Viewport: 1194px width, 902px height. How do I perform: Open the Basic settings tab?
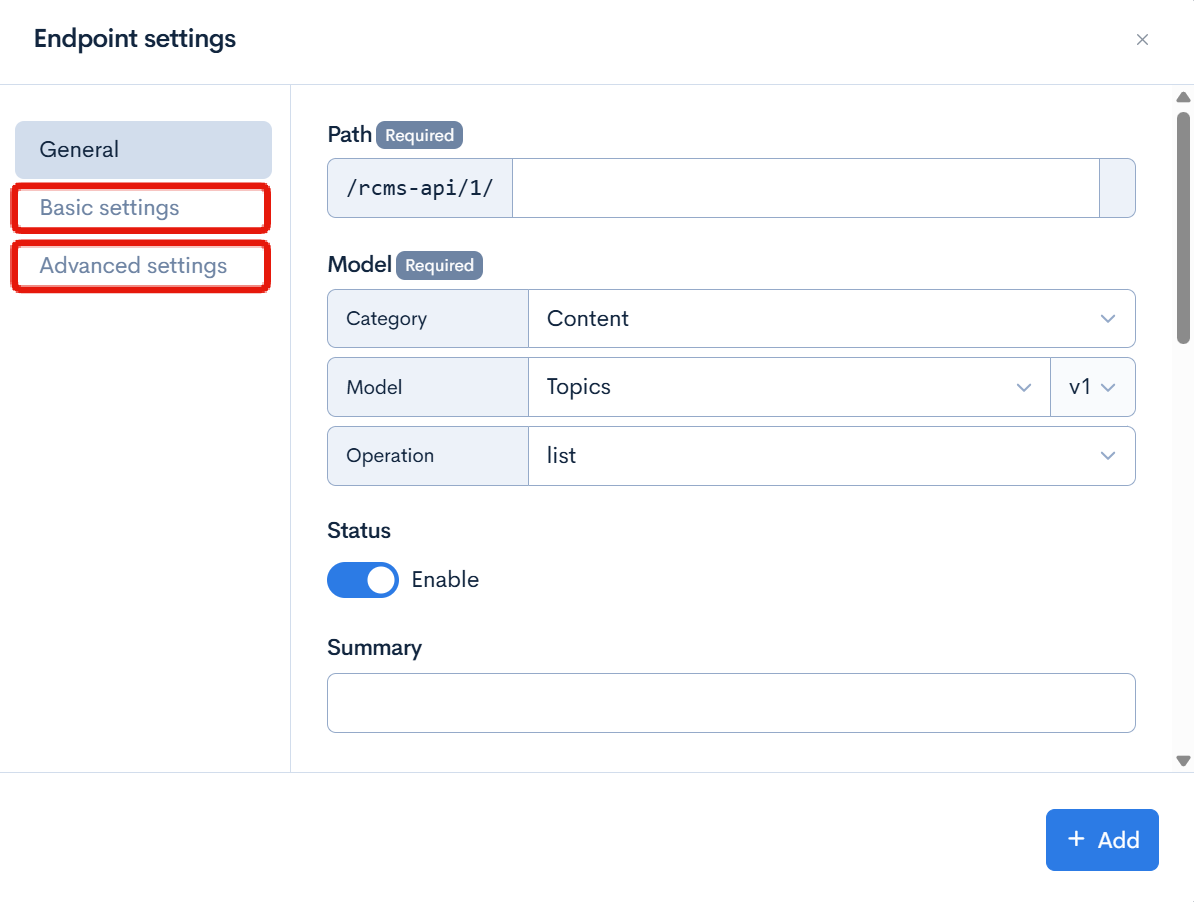coord(140,208)
